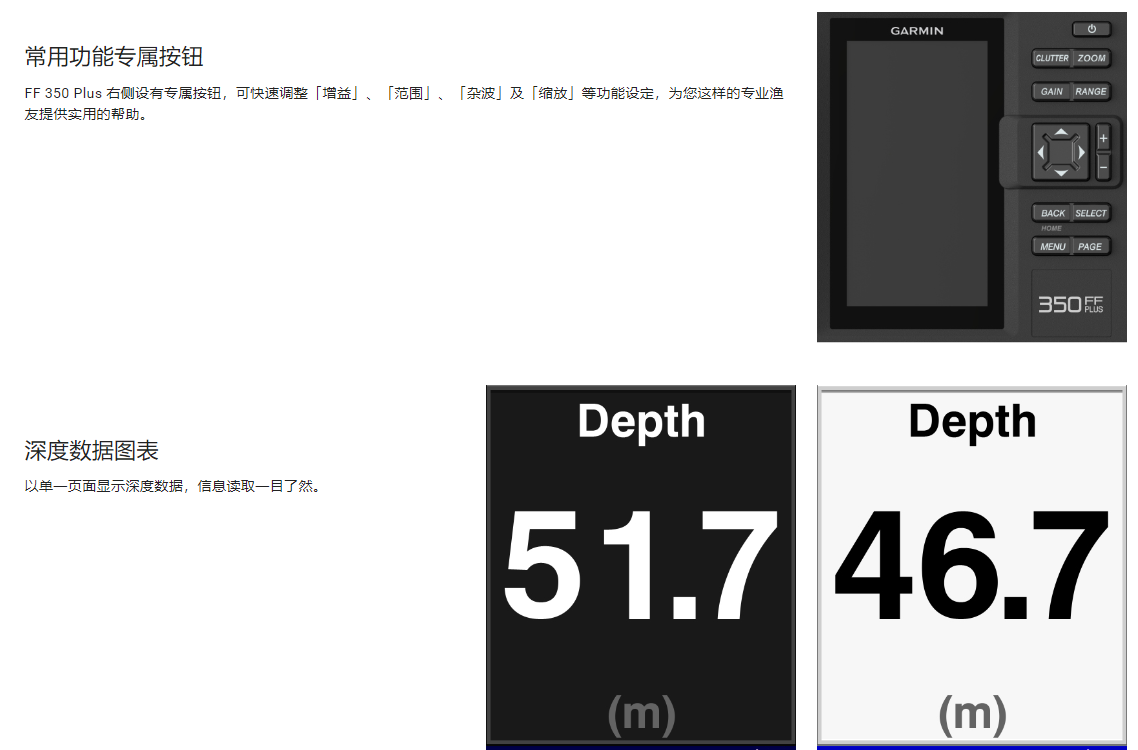The image size is (1138, 750).
Task: Click the right arrow on the directional pad
Action: tap(1081, 152)
